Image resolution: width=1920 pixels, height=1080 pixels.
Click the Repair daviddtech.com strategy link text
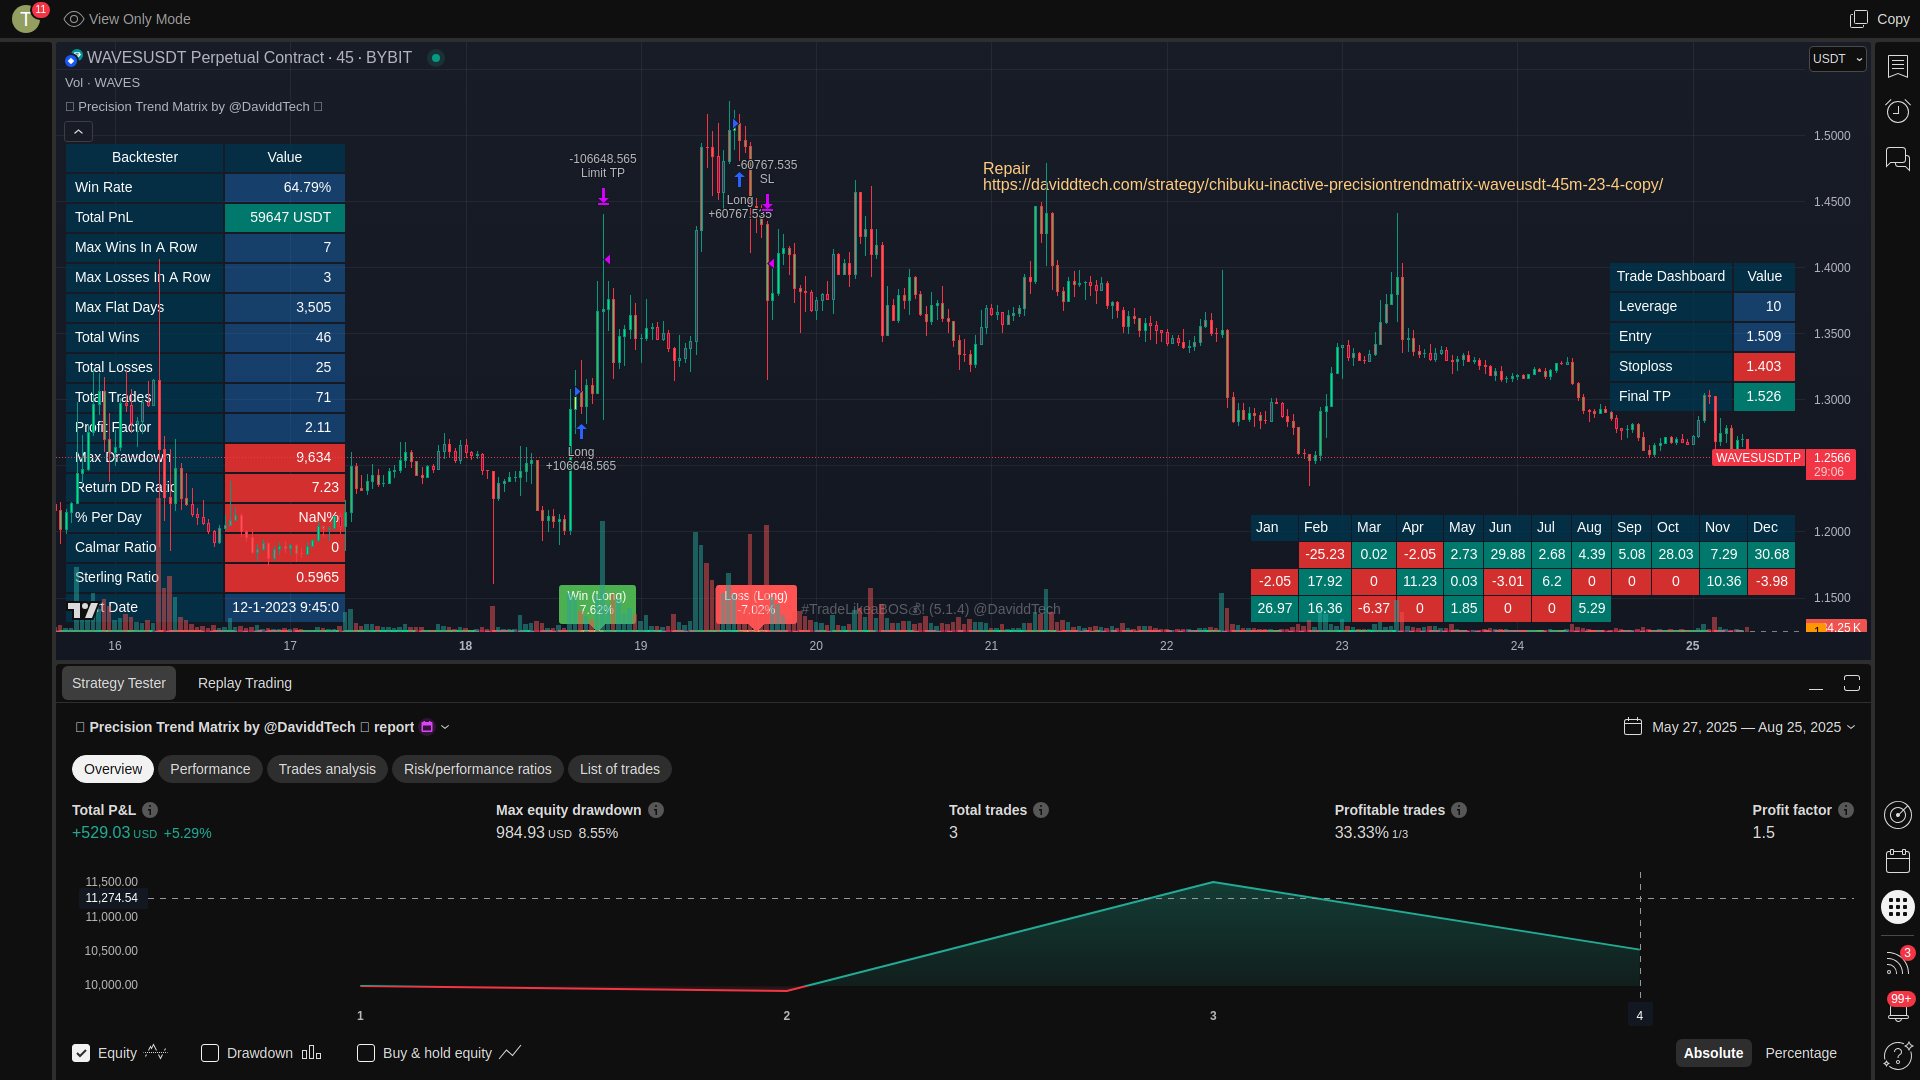coord(1322,177)
